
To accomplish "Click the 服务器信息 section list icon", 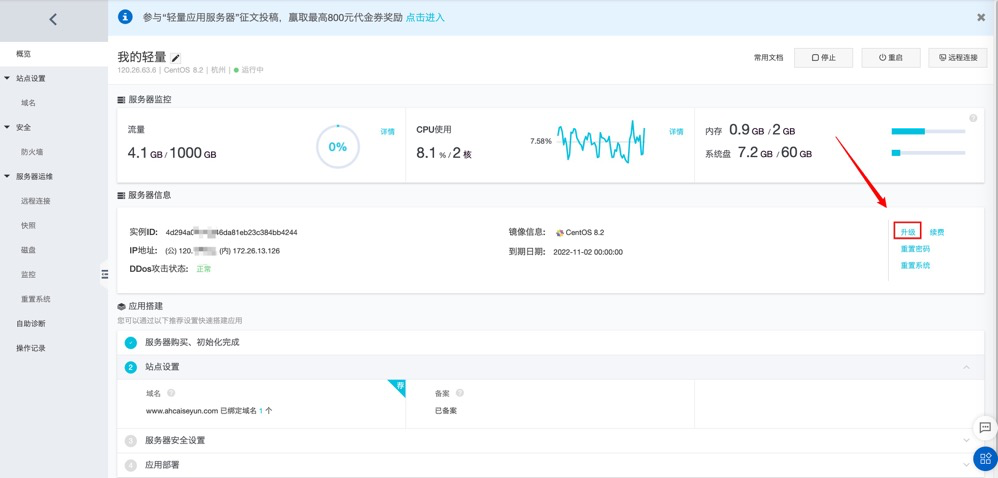I will pyautogui.click(x=122, y=195).
